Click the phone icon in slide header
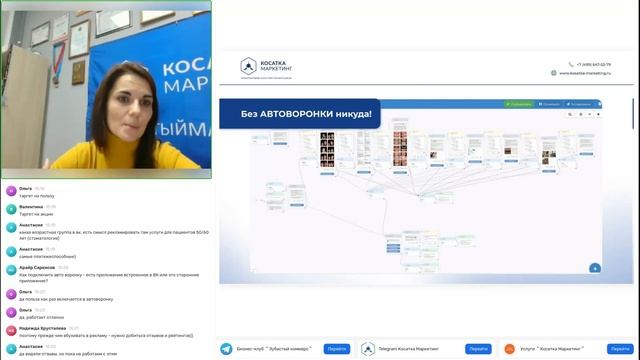640x360 pixels. point(571,64)
